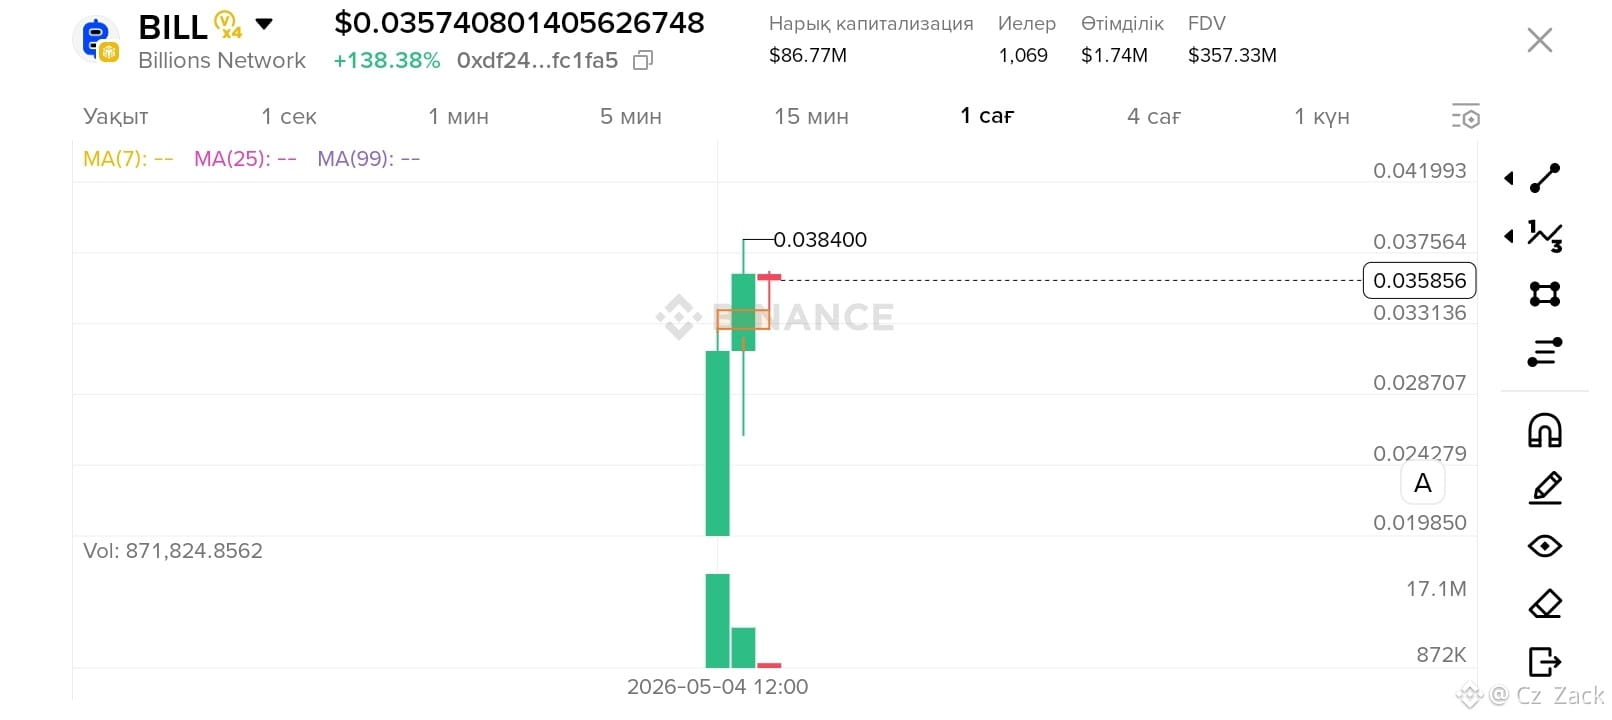Switch to the 4 сағ timeframe
1612x720 pixels.
coord(1154,117)
